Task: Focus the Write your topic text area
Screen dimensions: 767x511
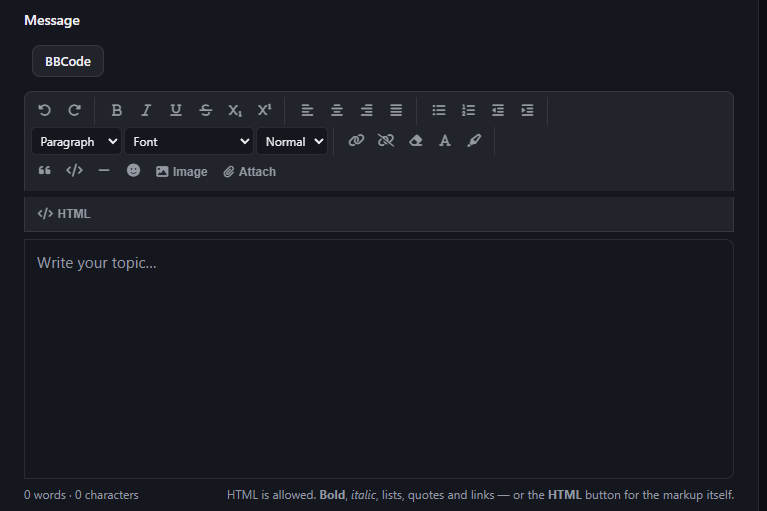Action: tap(379, 358)
